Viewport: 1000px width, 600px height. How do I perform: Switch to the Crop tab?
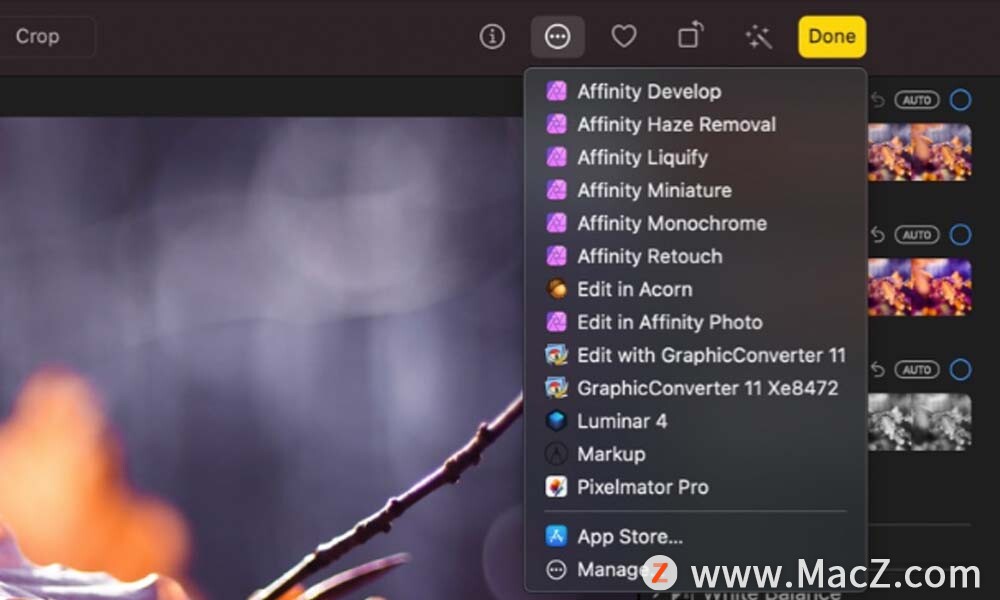coord(38,36)
